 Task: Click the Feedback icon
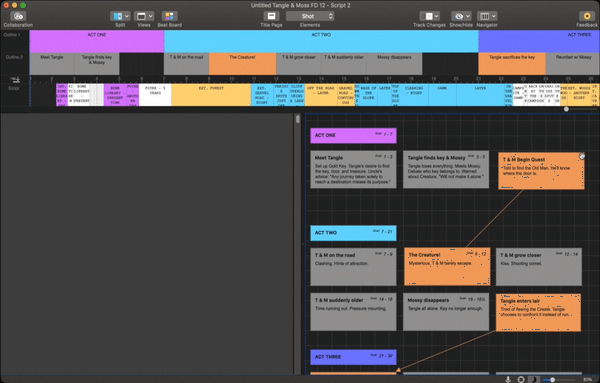(x=587, y=16)
